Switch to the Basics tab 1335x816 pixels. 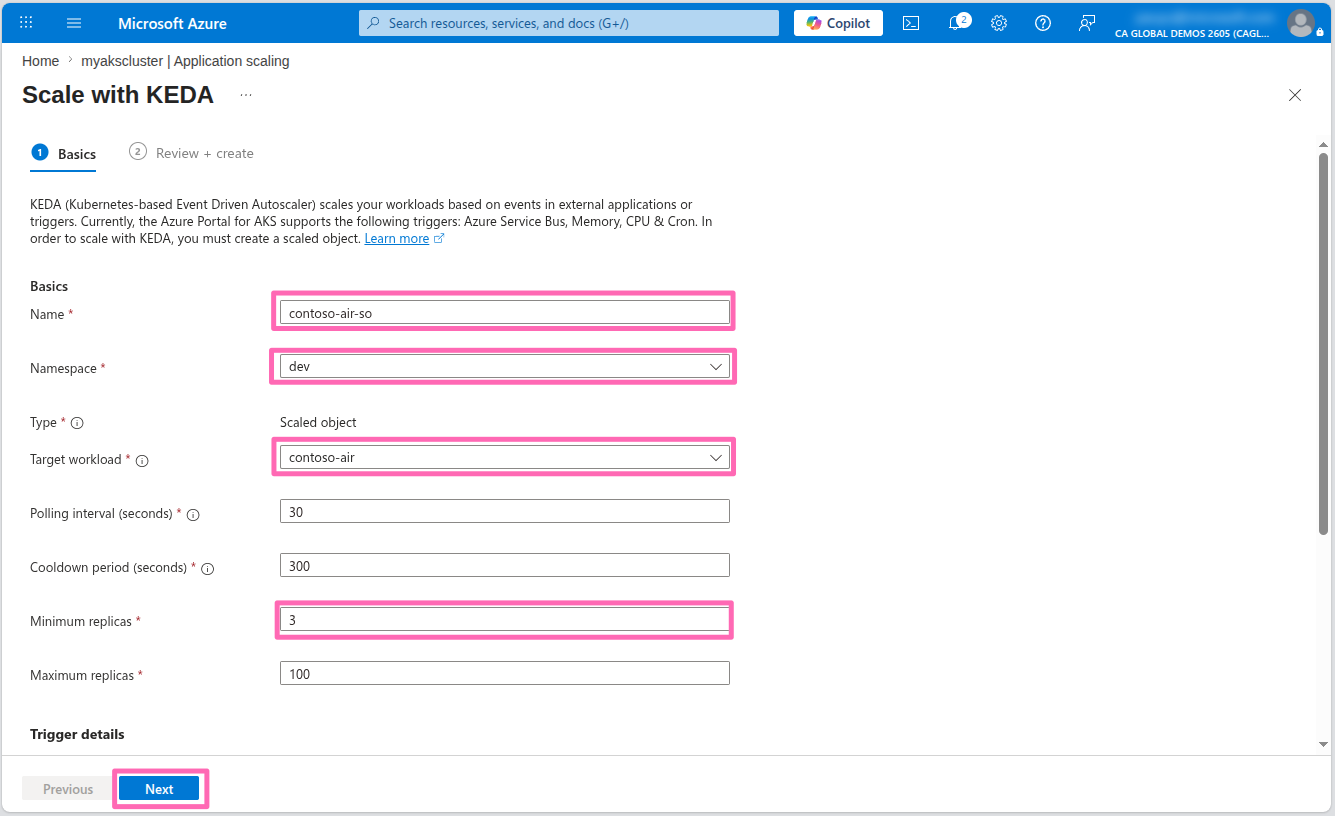click(x=64, y=154)
